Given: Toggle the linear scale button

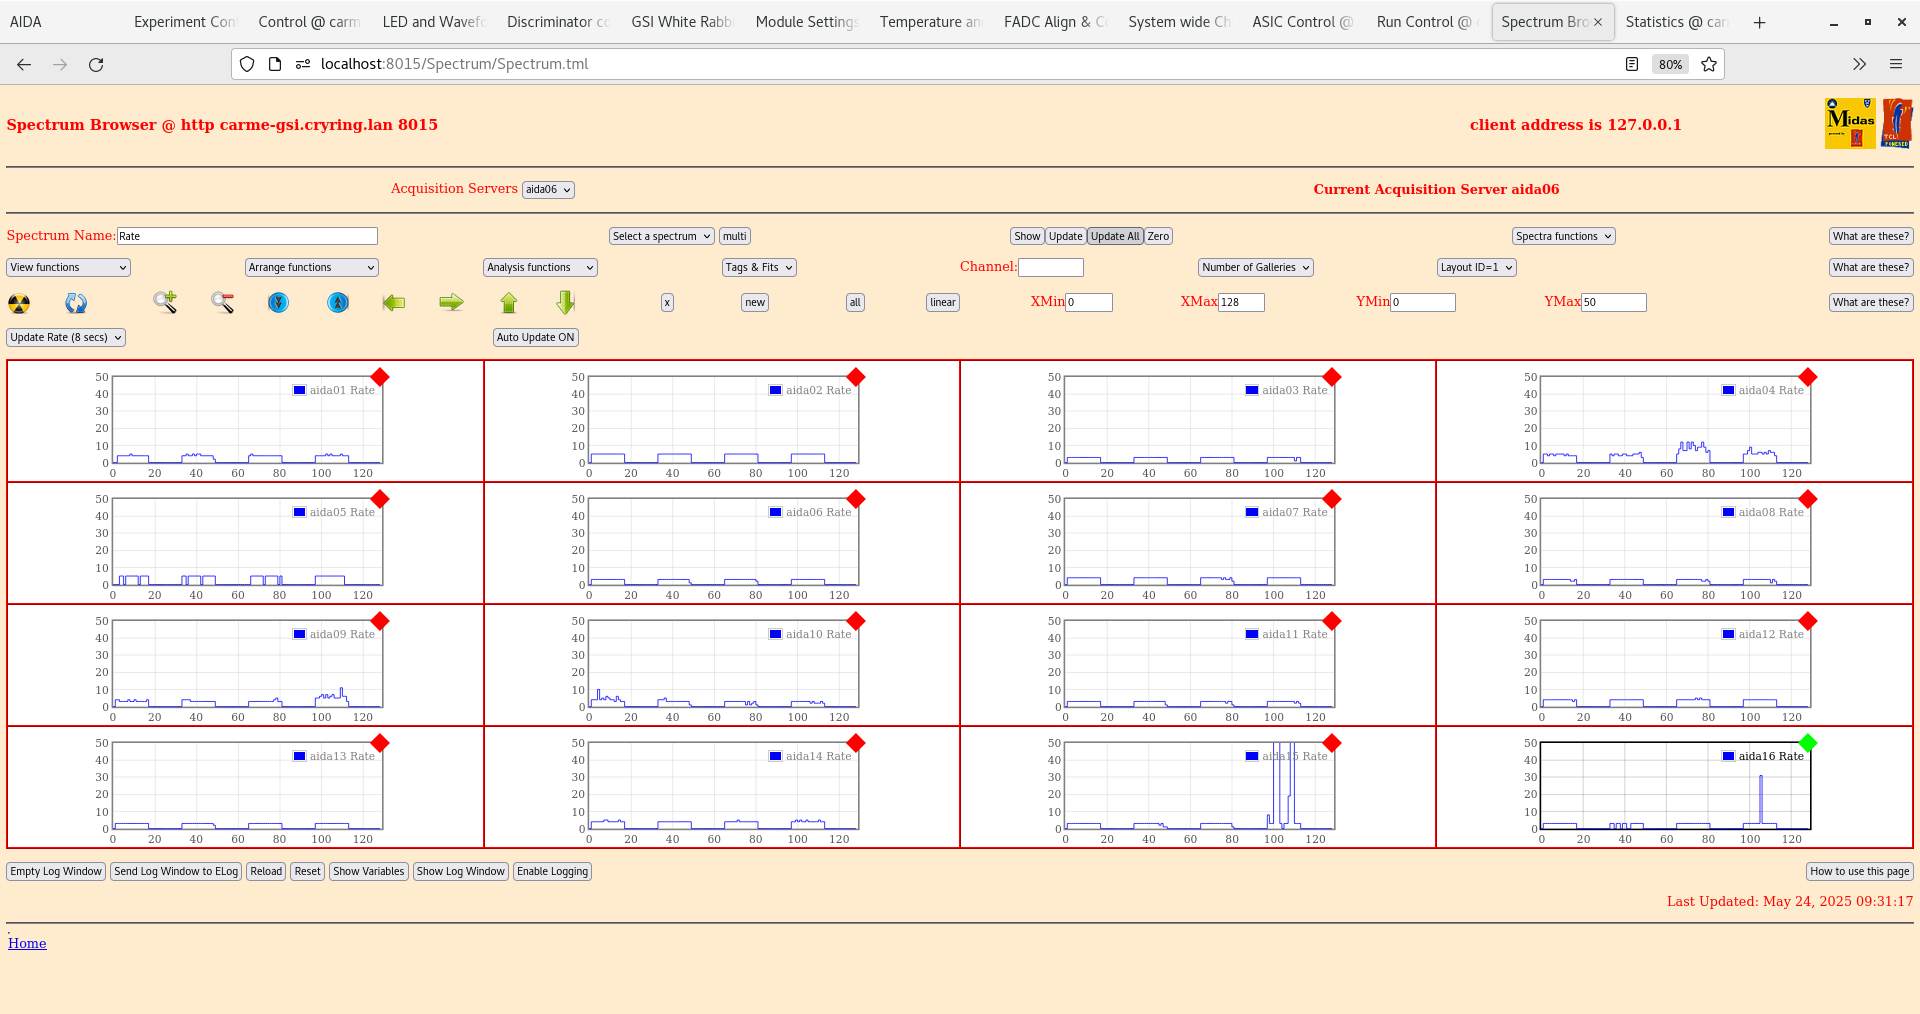Looking at the screenshot, I should (x=941, y=302).
